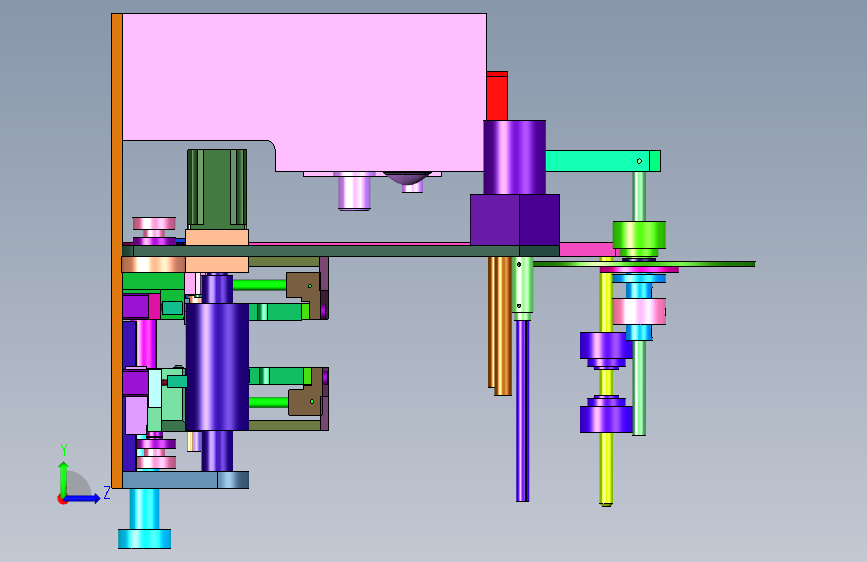Select the upper brown bracket
867x562 pixels.
pyautogui.click(x=304, y=295)
